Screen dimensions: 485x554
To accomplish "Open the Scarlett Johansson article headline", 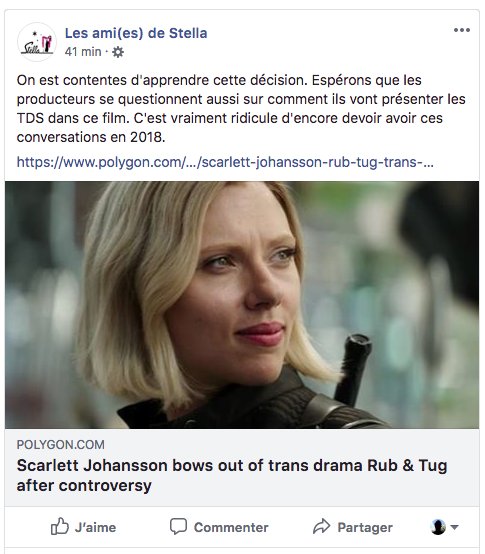I will click(x=232, y=475).
